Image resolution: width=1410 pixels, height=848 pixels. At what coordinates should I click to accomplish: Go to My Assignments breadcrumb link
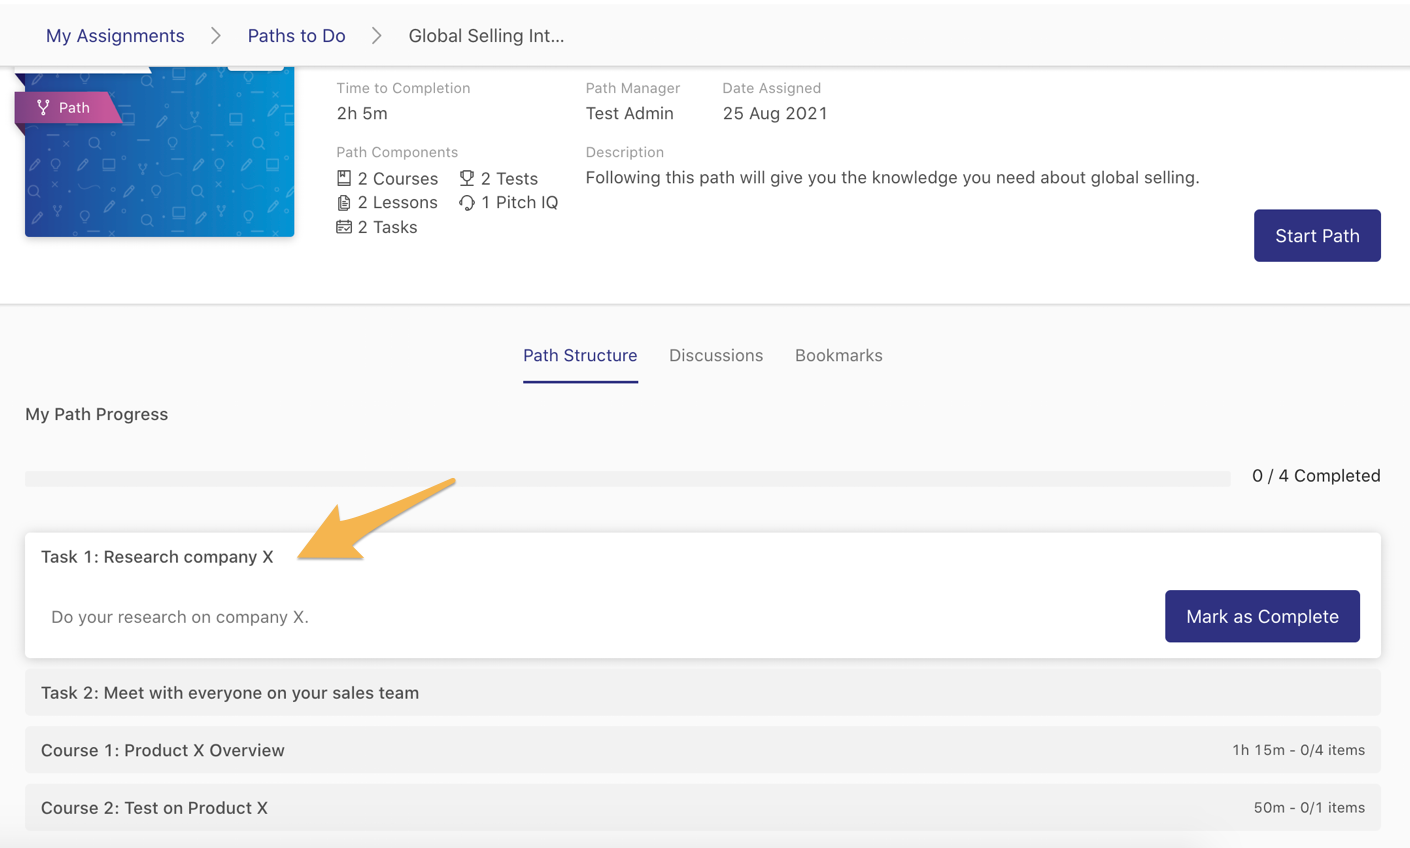[x=115, y=36]
